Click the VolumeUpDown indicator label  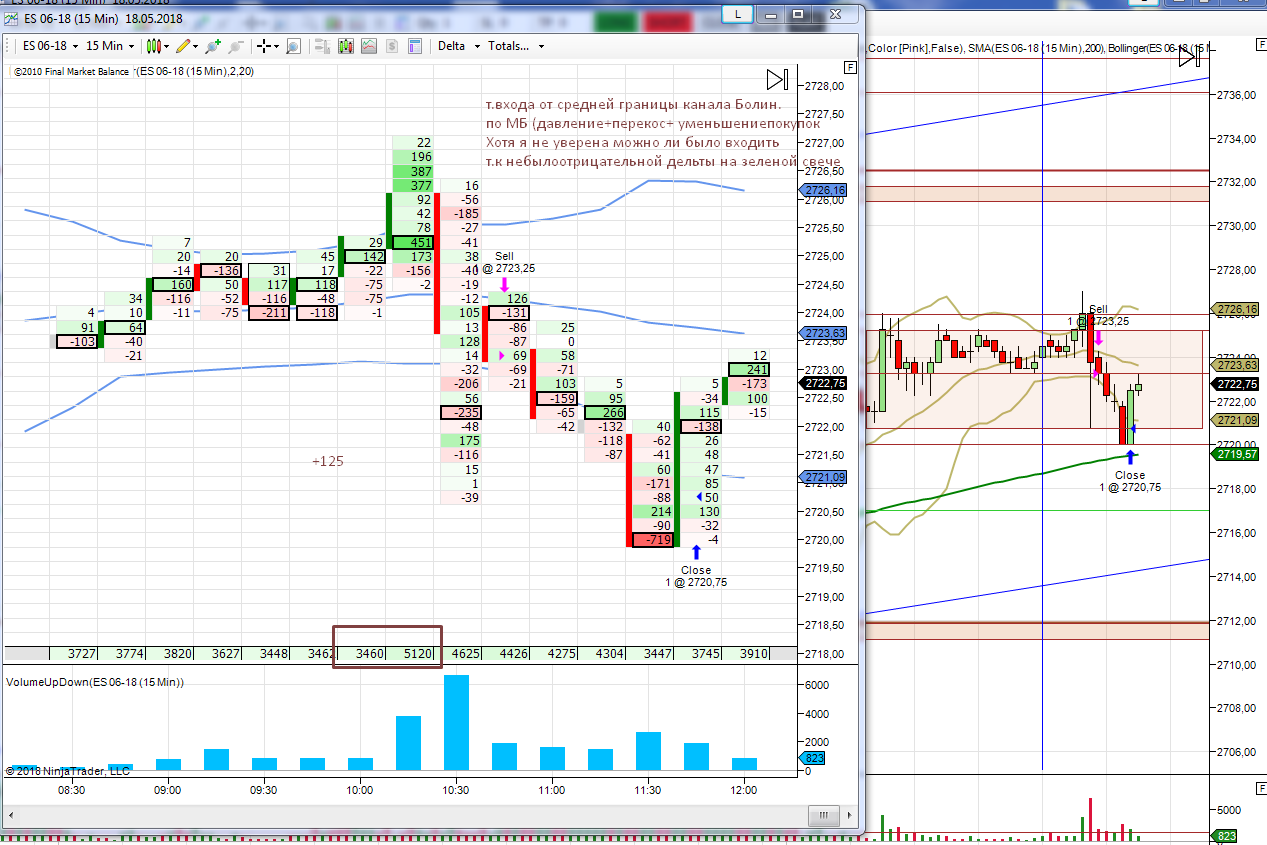point(95,682)
